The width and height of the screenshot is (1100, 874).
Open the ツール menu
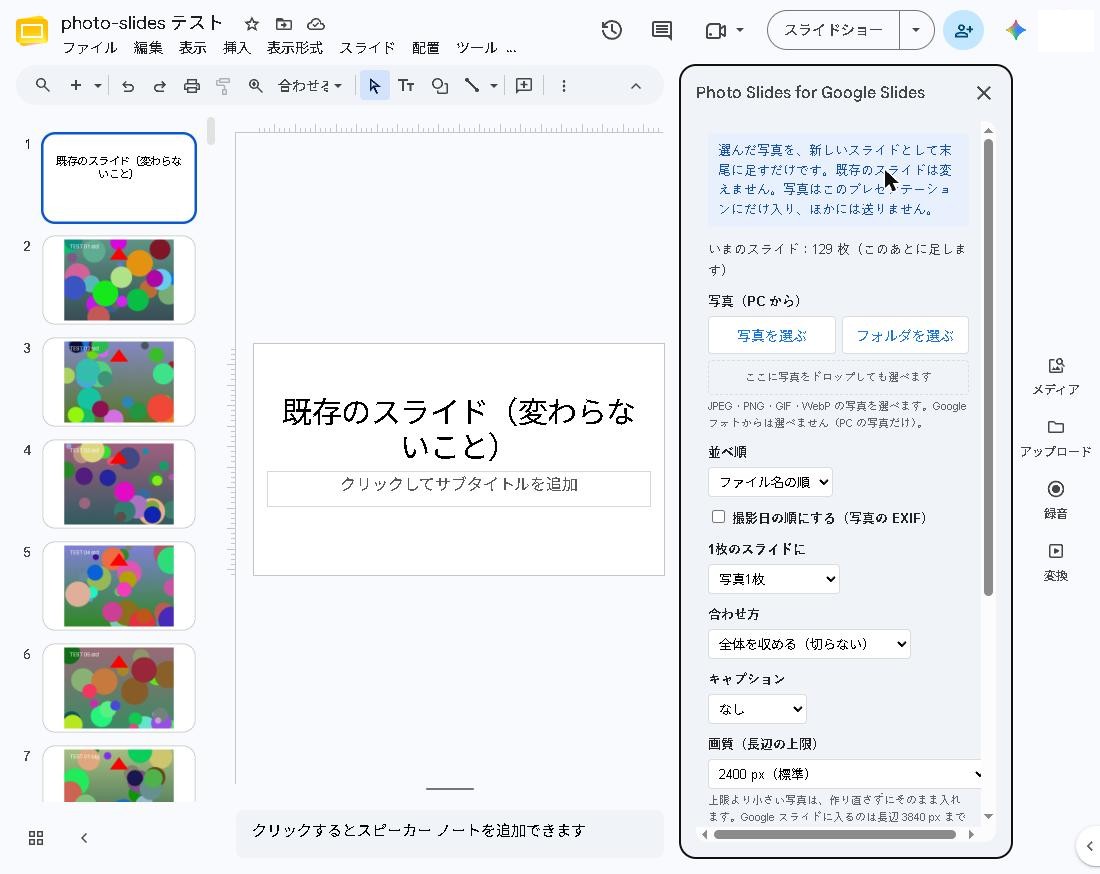476,48
